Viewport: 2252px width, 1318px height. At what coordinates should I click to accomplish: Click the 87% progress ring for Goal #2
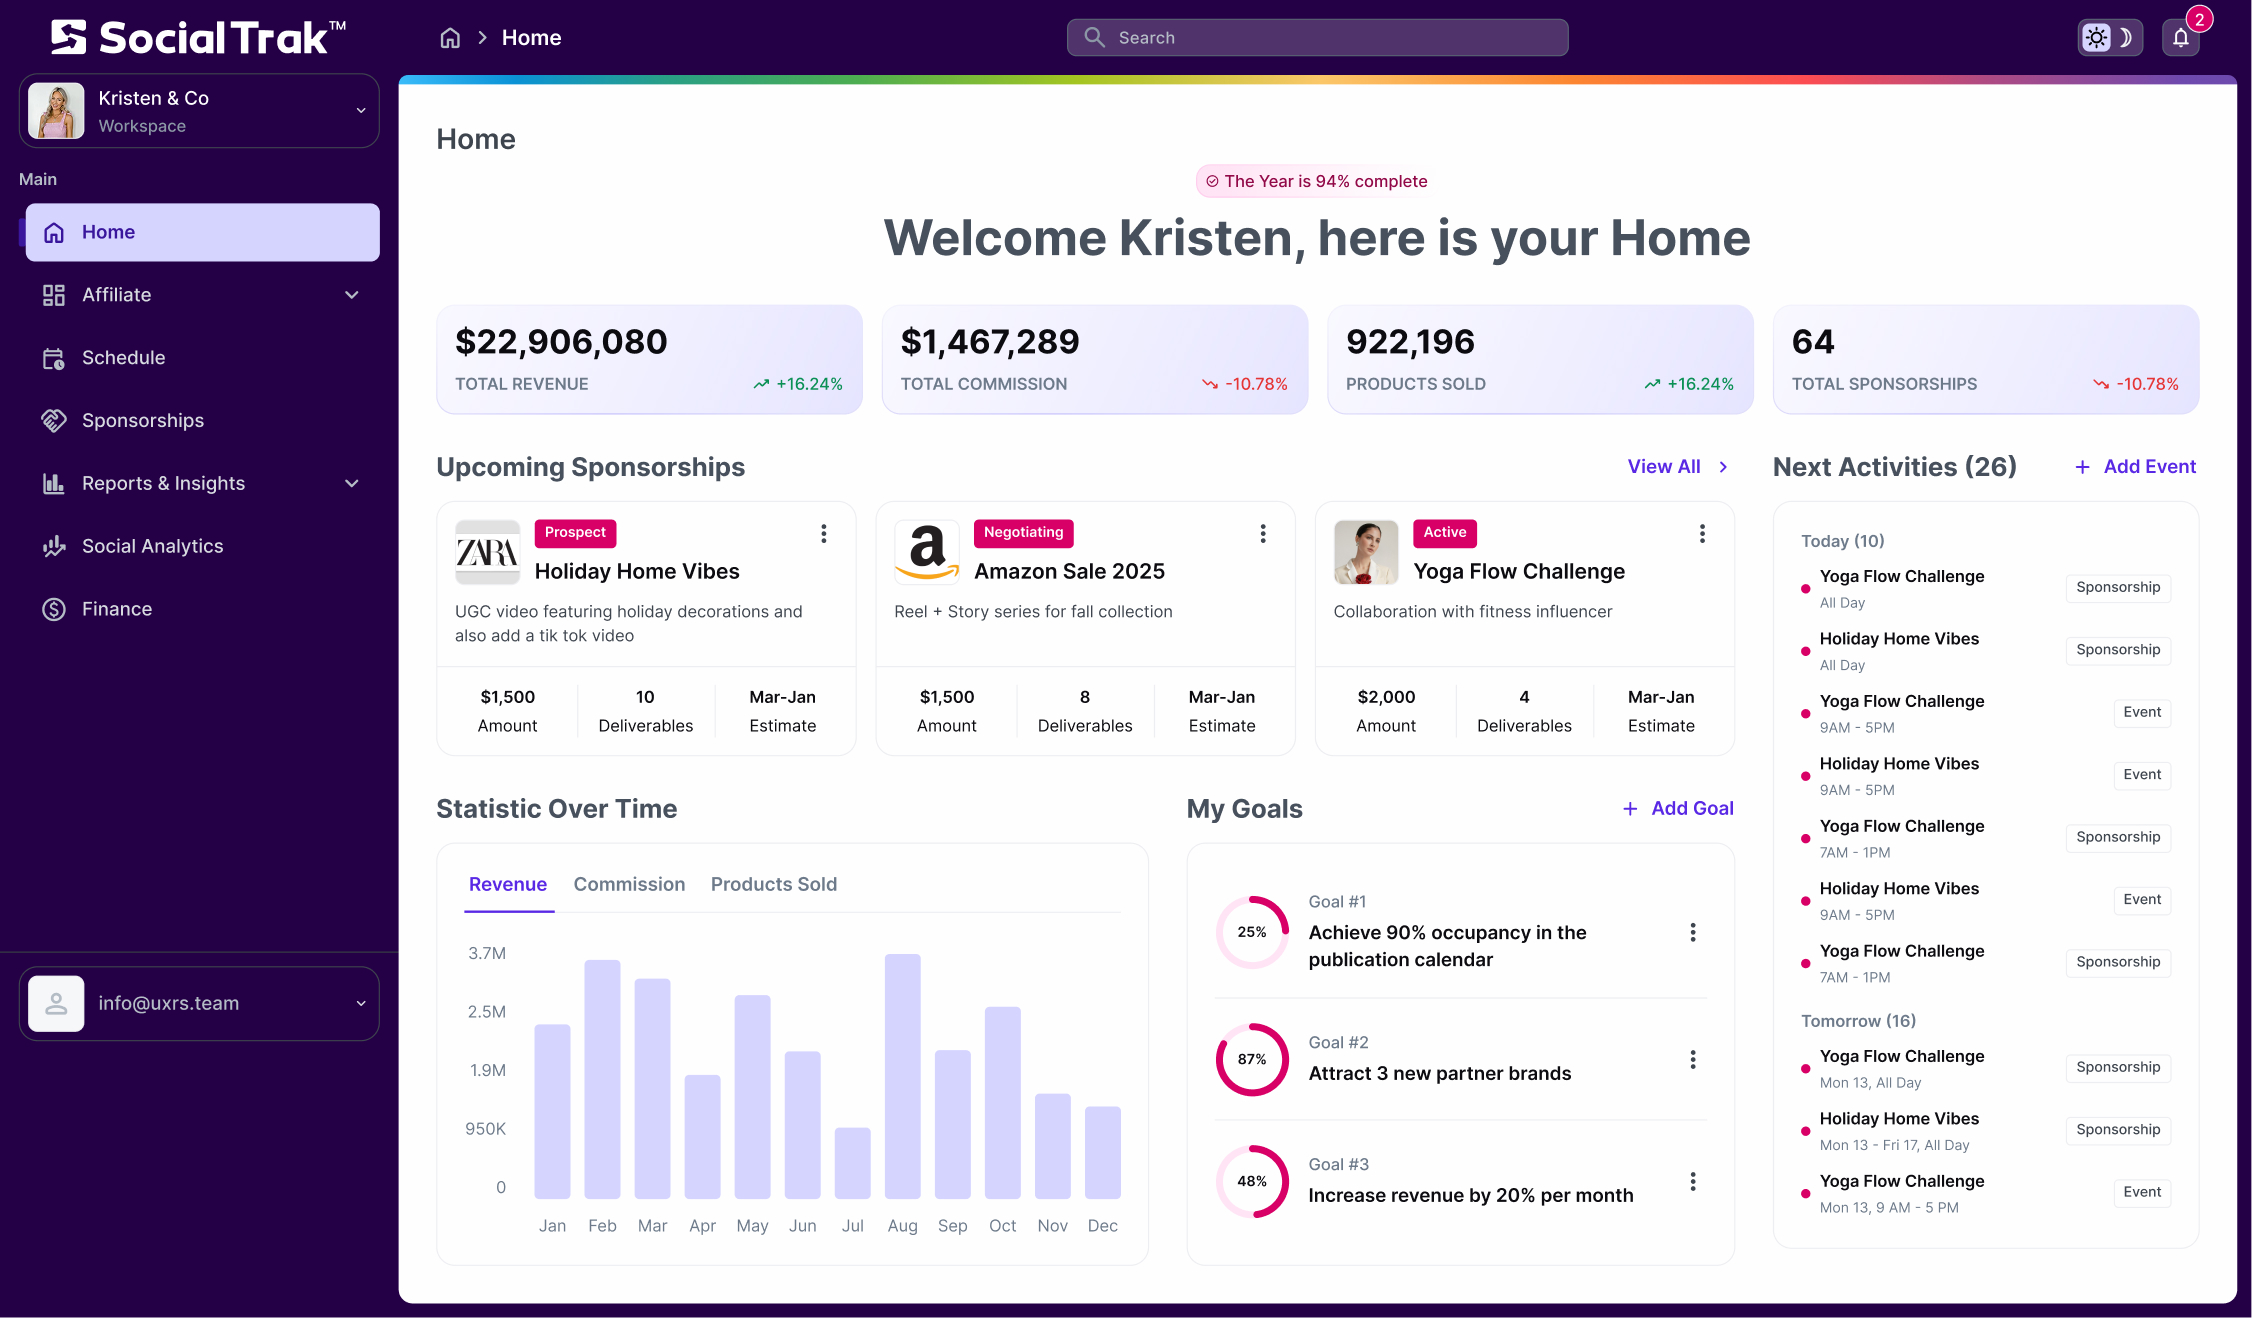tap(1252, 1059)
